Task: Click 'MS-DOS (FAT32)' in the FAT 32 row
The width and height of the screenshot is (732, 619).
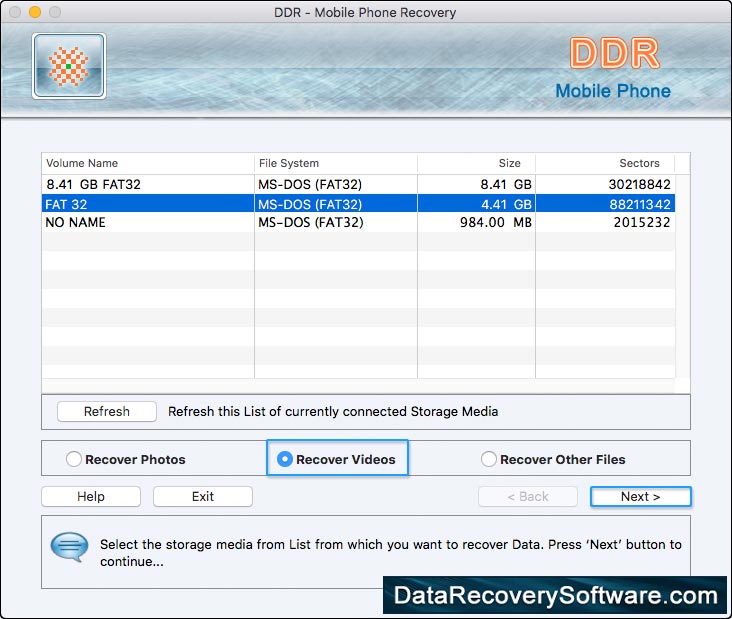Action: click(x=310, y=204)
